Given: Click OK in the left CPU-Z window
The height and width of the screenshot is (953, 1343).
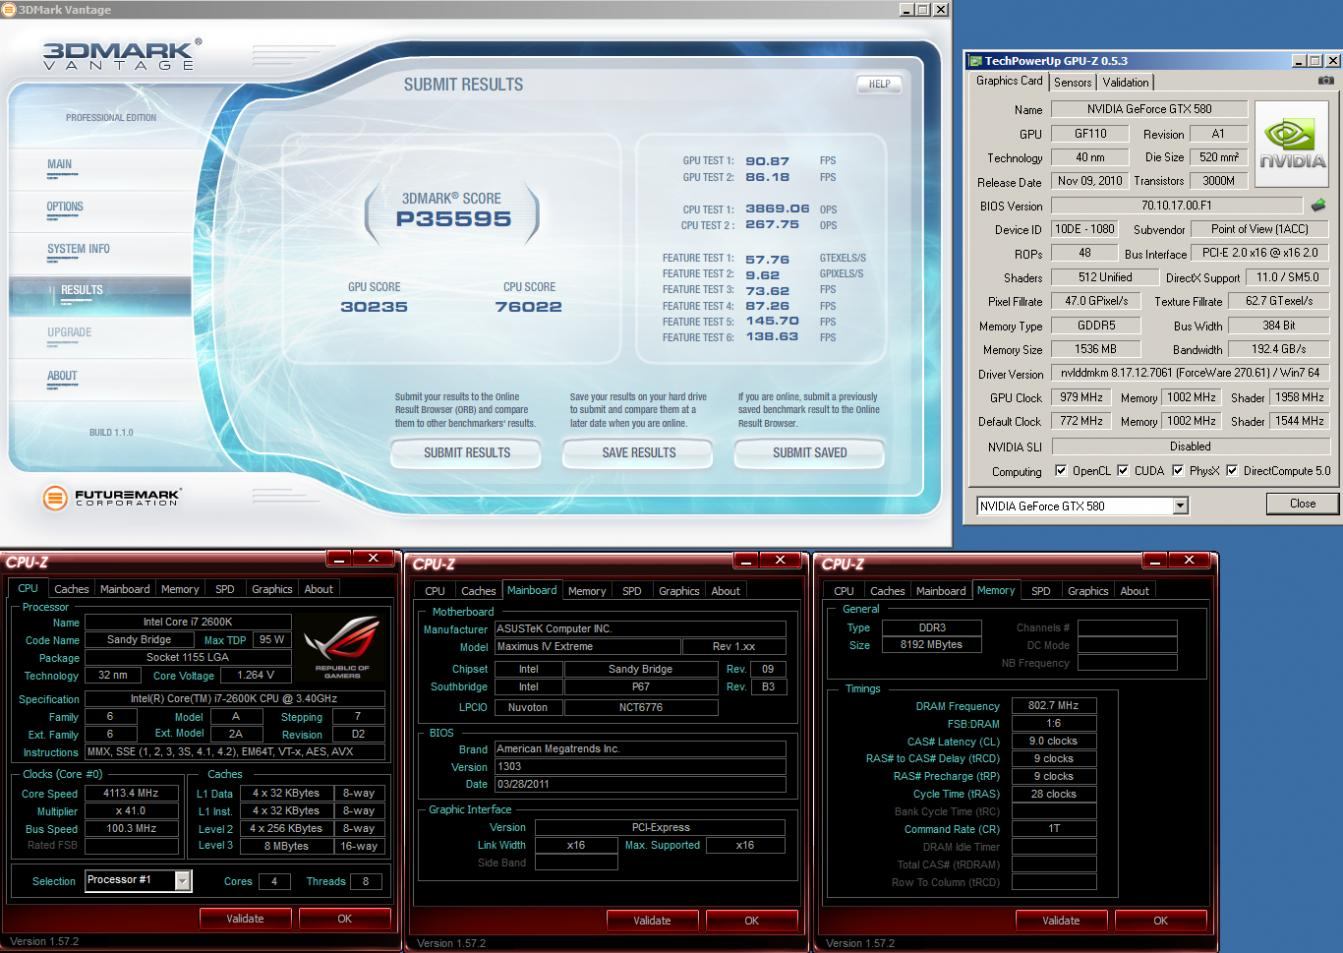Looking at the screenshot, I should click(x=344, y=918).
